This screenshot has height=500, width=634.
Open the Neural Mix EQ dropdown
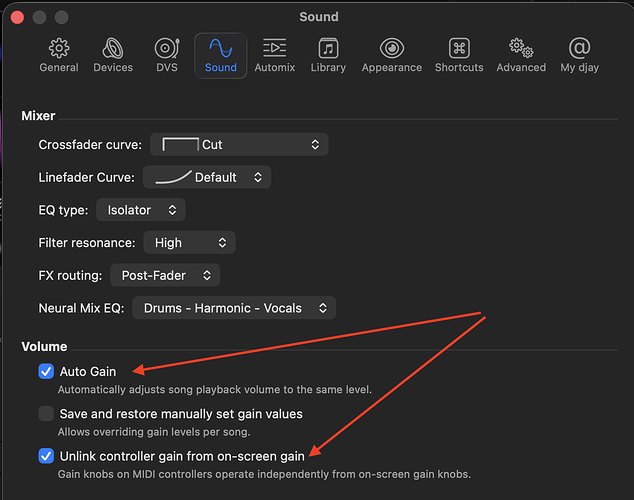pyautogui.click(x=234, y=308)
